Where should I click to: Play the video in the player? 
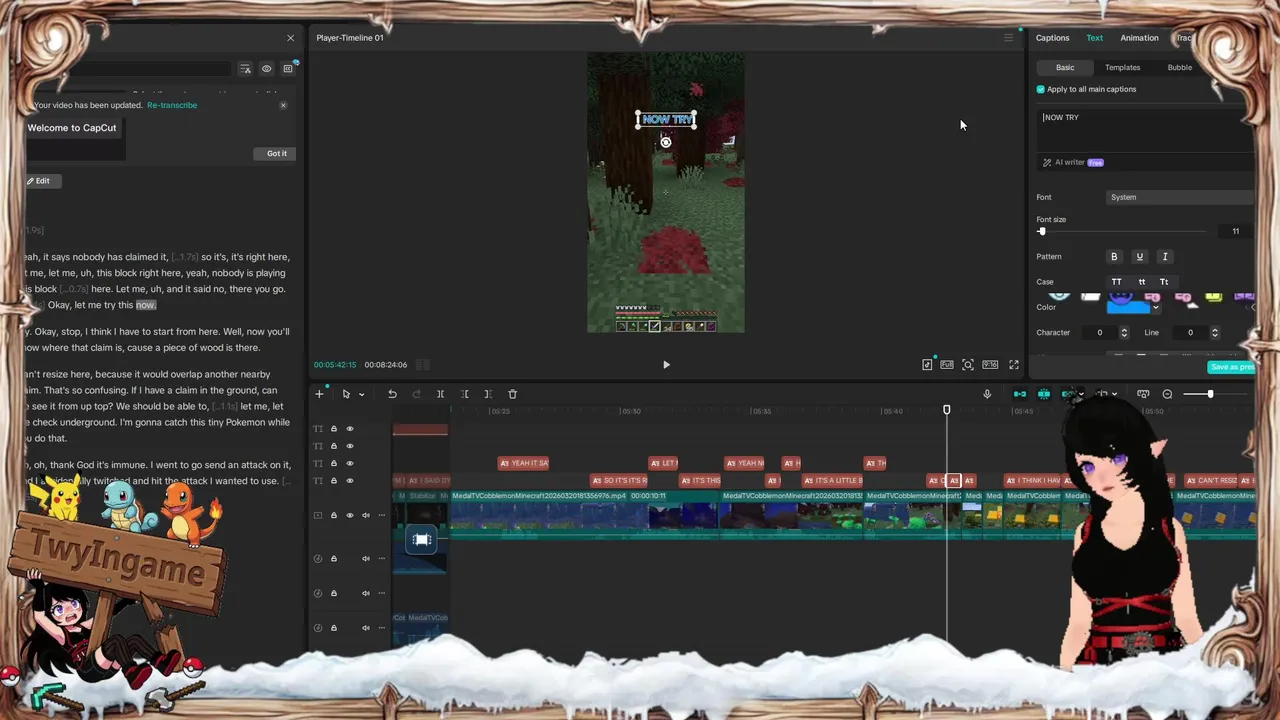(666, 365)
